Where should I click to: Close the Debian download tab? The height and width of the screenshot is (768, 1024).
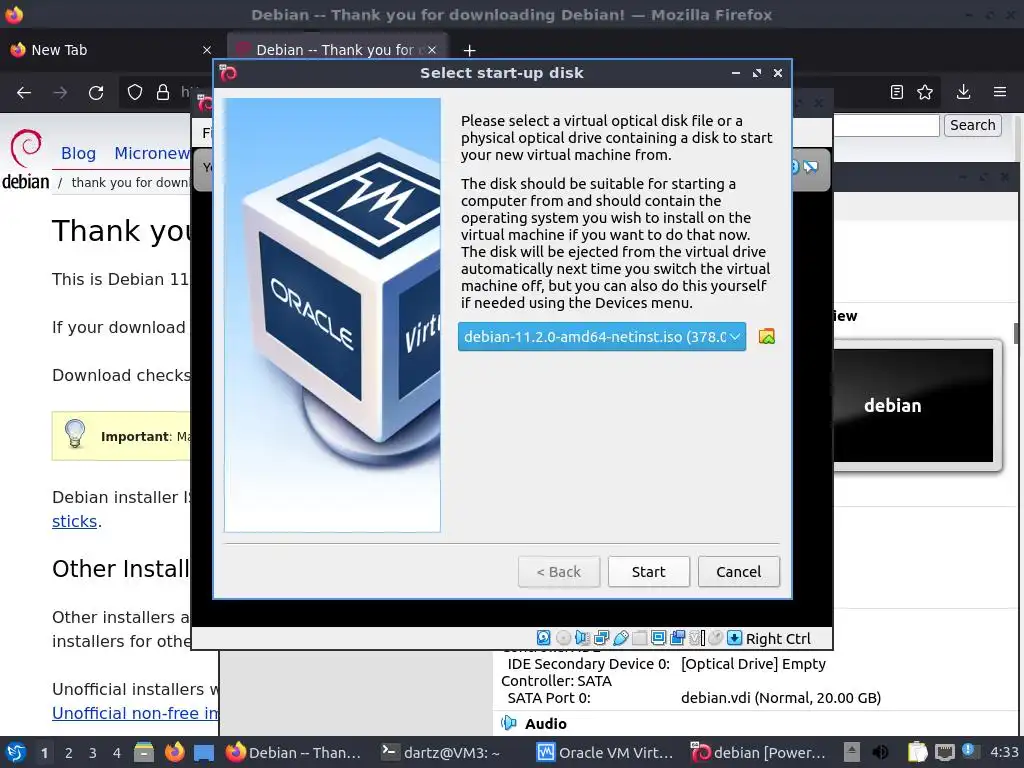click(432, 50)
